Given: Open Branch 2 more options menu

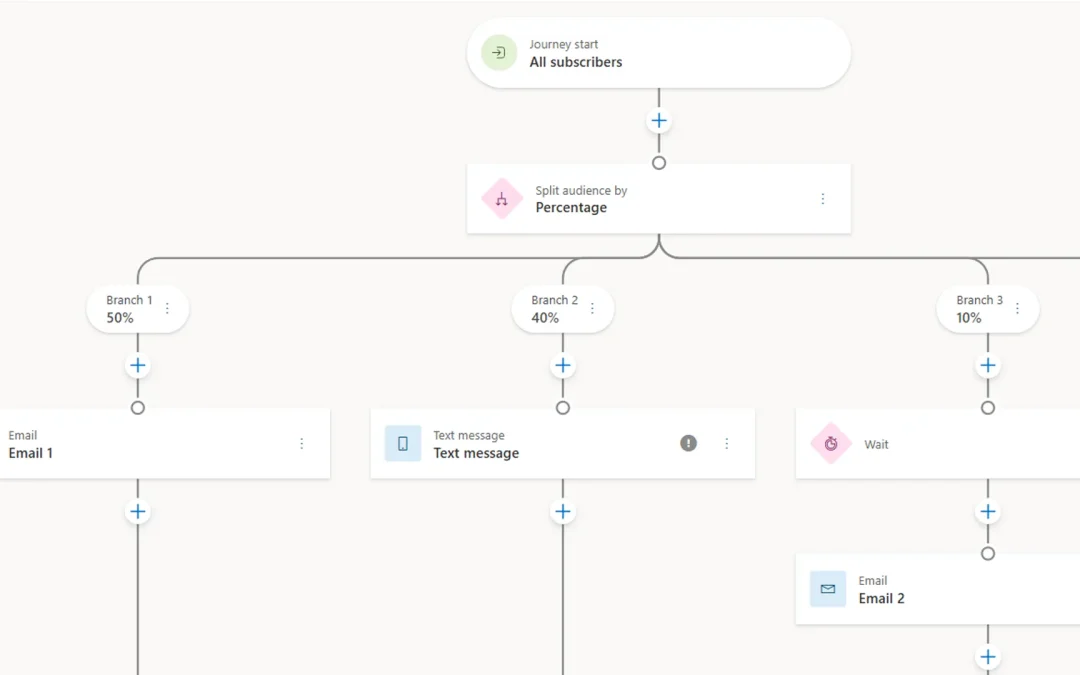Looking at the screenshot, I should tap(592, 309).
